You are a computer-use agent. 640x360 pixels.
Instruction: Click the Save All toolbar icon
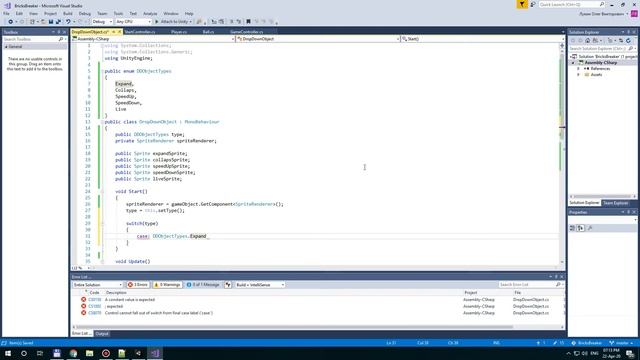58,22
